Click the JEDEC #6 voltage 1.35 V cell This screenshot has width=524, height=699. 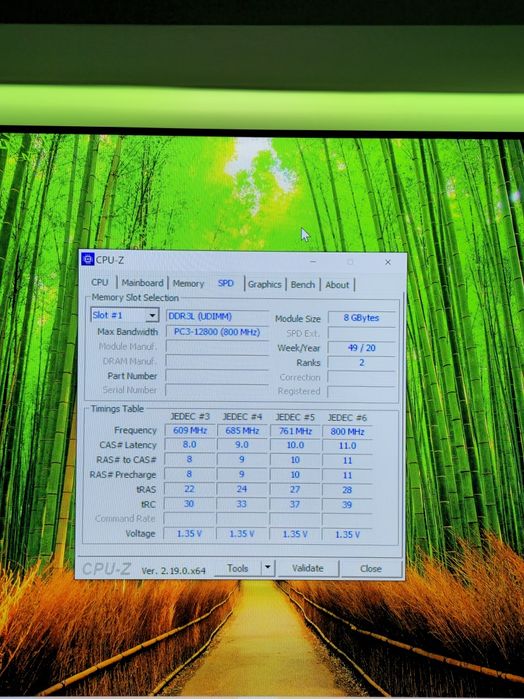point(347,535)
